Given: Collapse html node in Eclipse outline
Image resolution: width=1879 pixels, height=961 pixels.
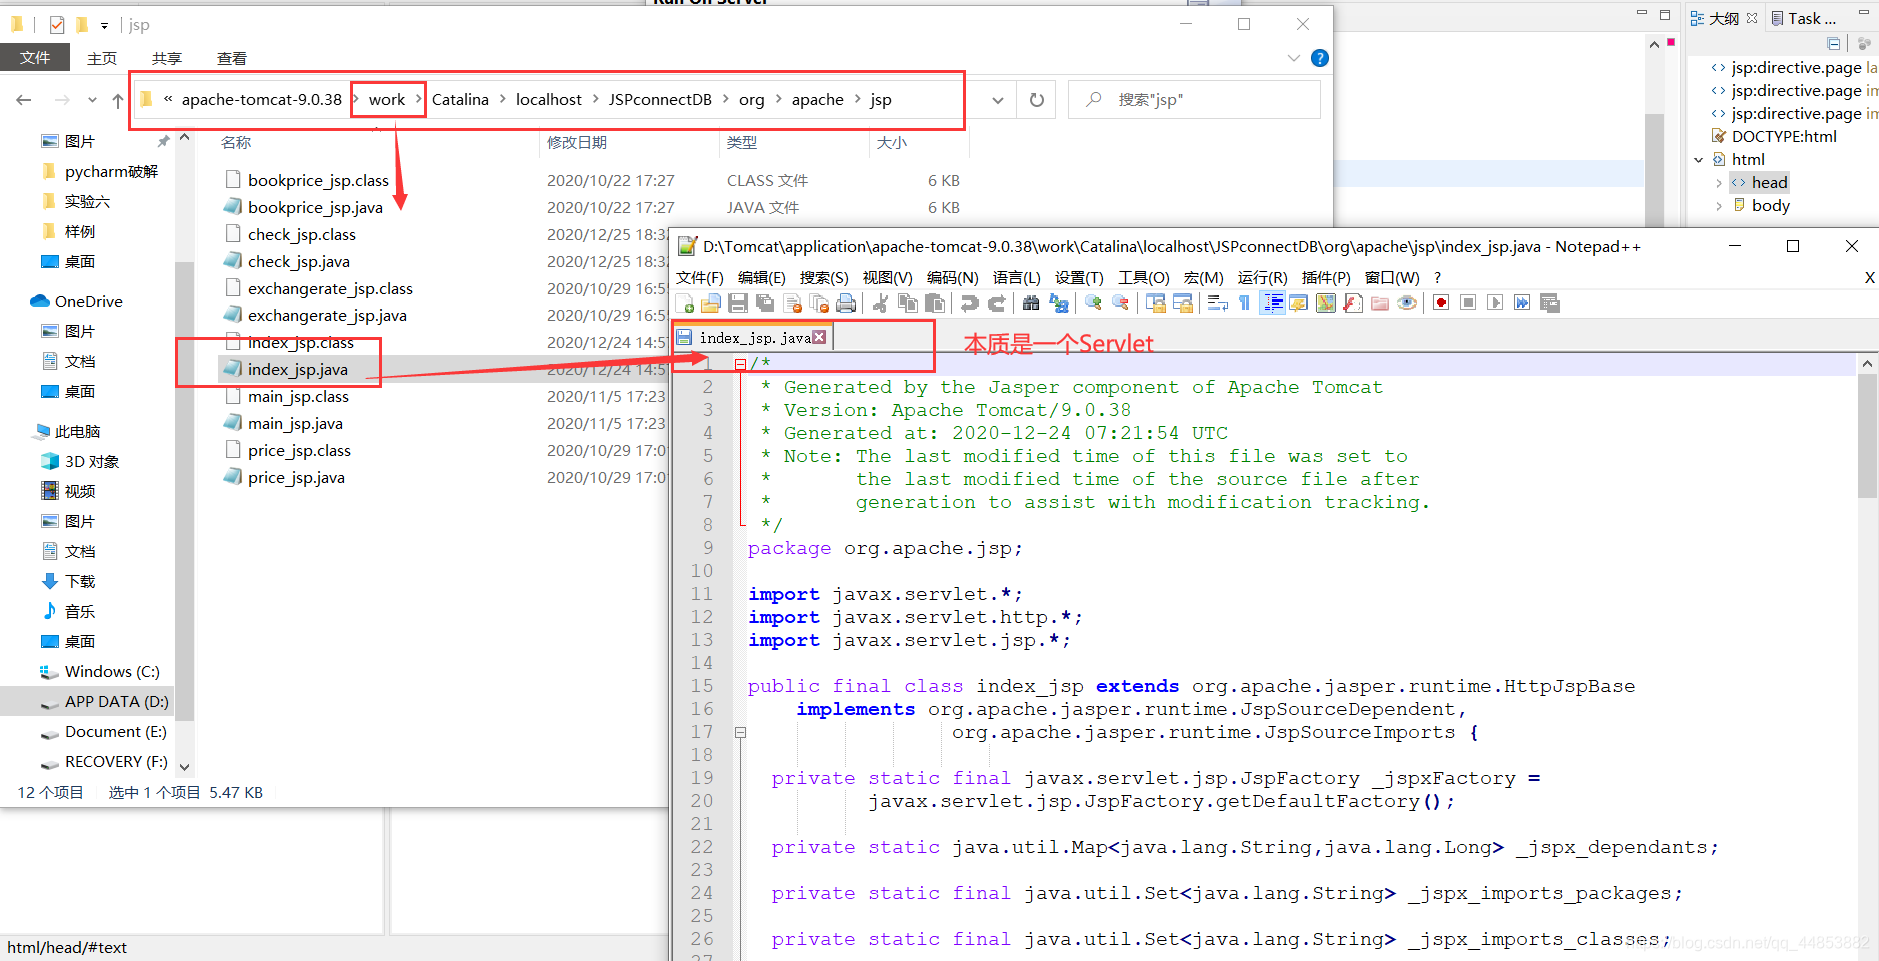Looking at the screenshot, I should click(1699, 159).
